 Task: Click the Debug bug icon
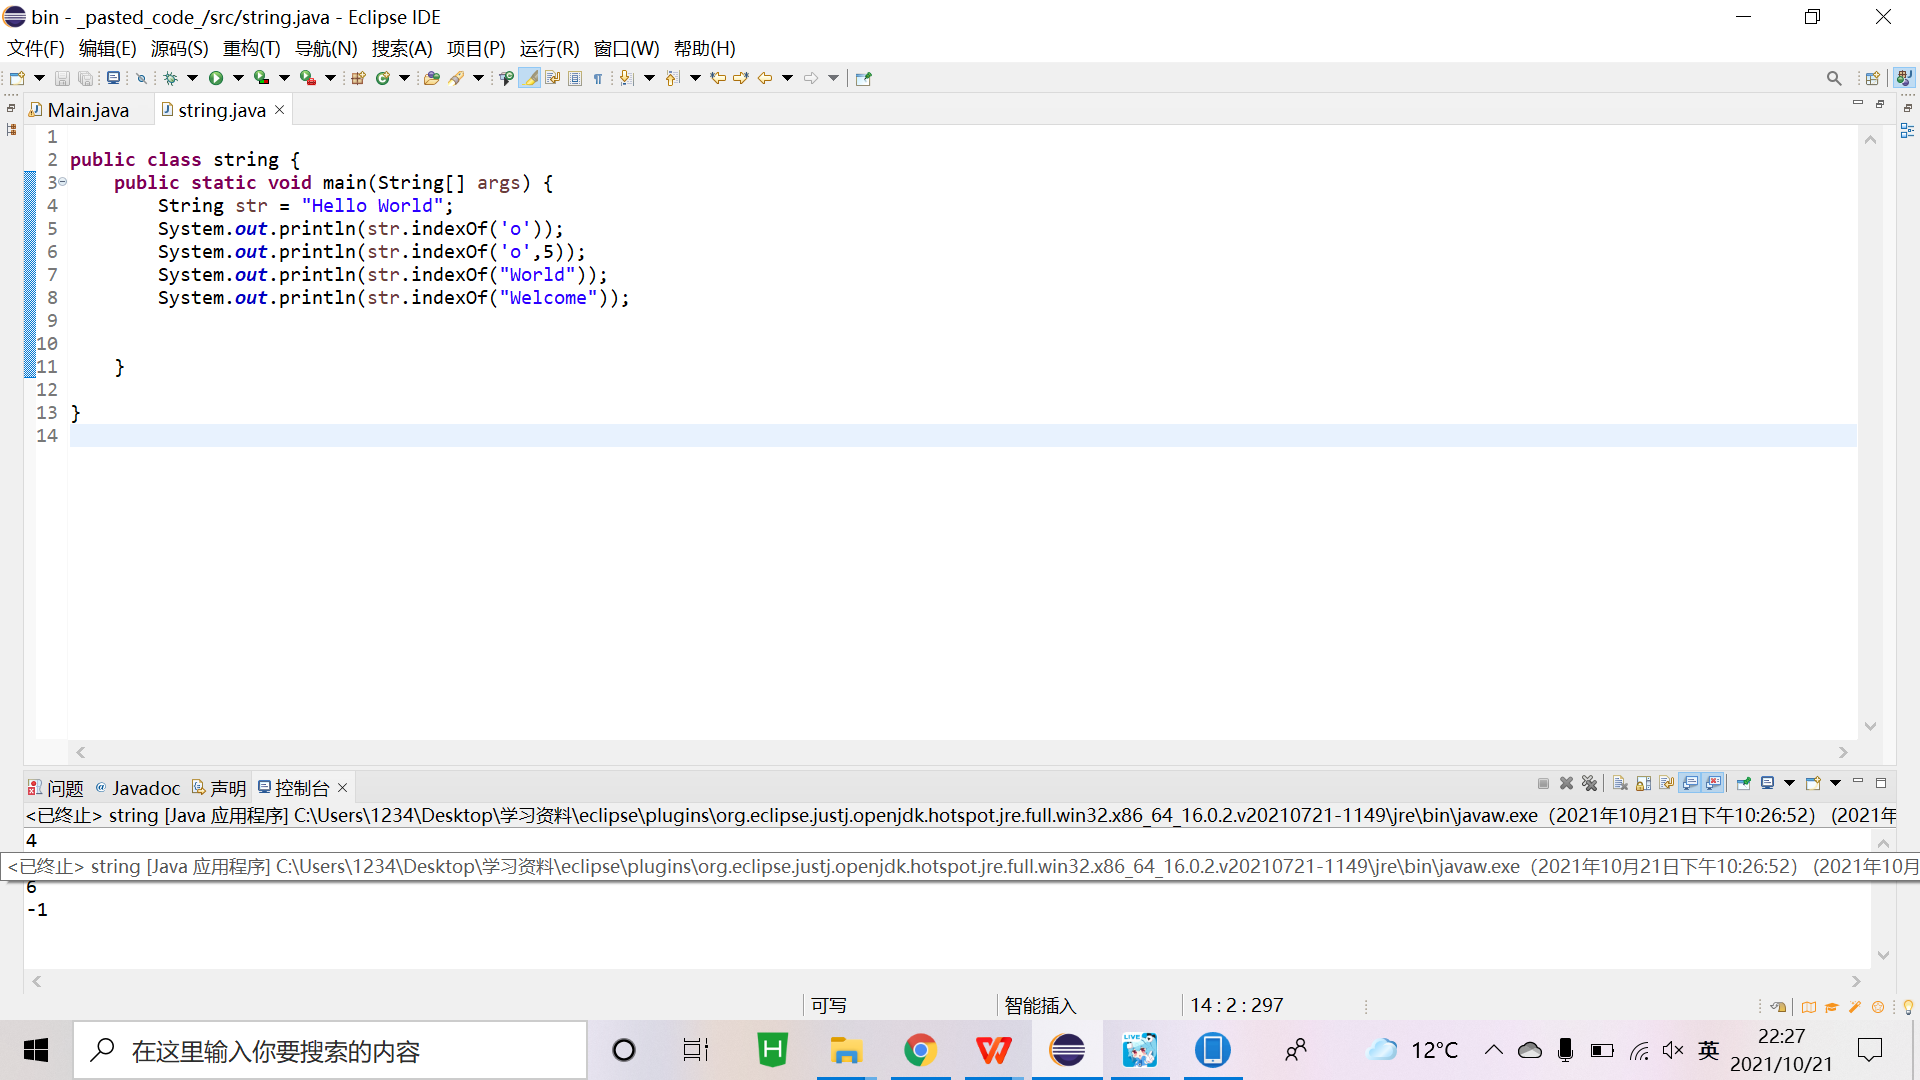pyautogui.click(x=170, y=78)
